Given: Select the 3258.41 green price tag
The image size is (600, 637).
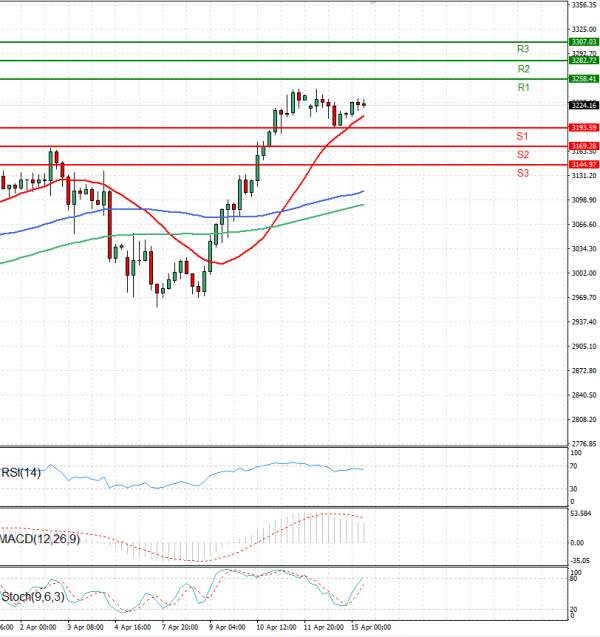Looking at the screenshot, I should coord(583,79).
